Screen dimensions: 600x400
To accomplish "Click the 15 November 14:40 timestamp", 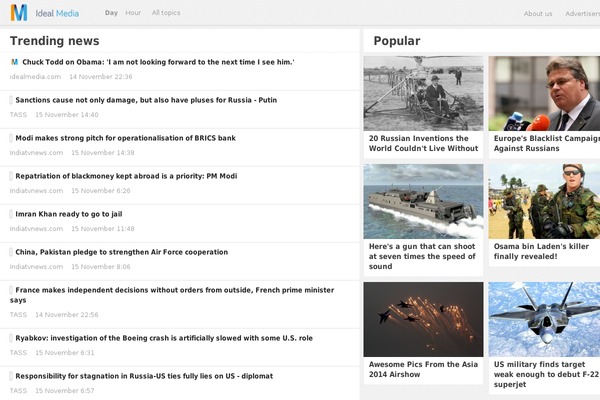I will 67,114.
